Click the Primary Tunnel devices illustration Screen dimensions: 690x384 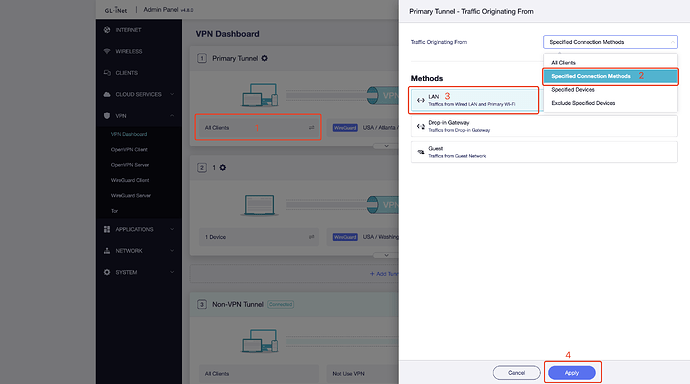coord(260,95)
